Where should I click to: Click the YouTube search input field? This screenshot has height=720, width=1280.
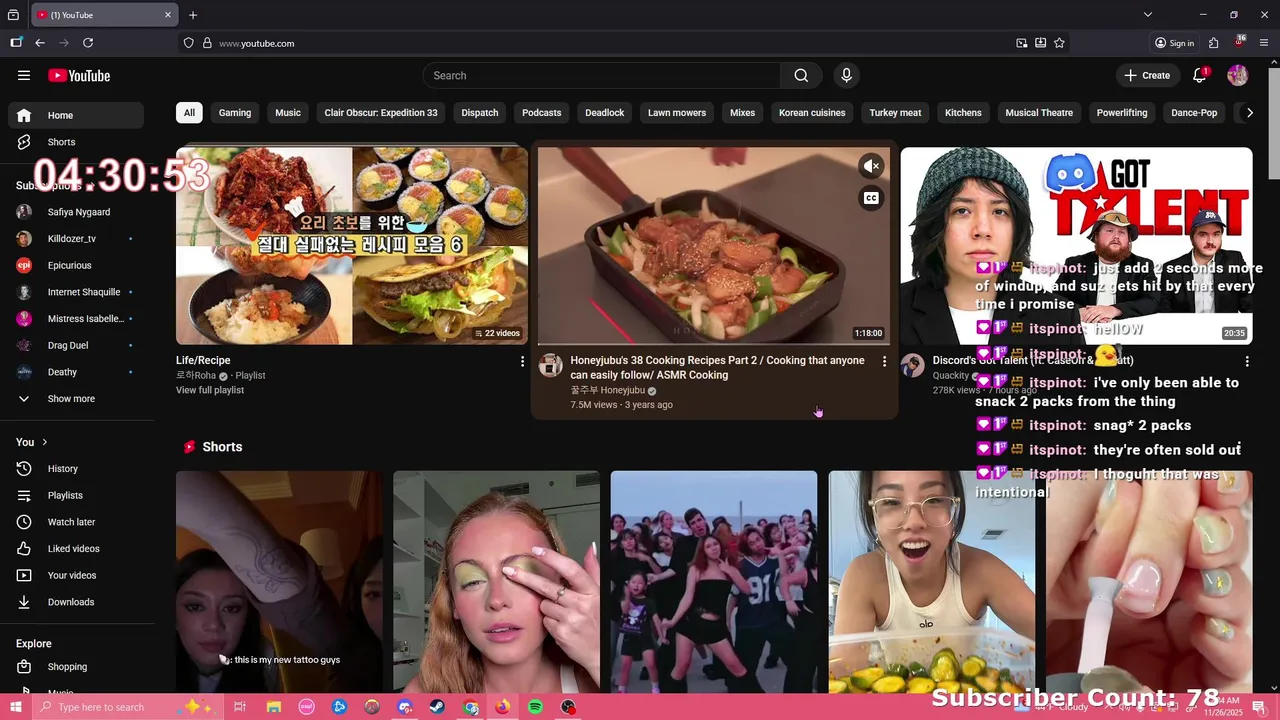602,76
